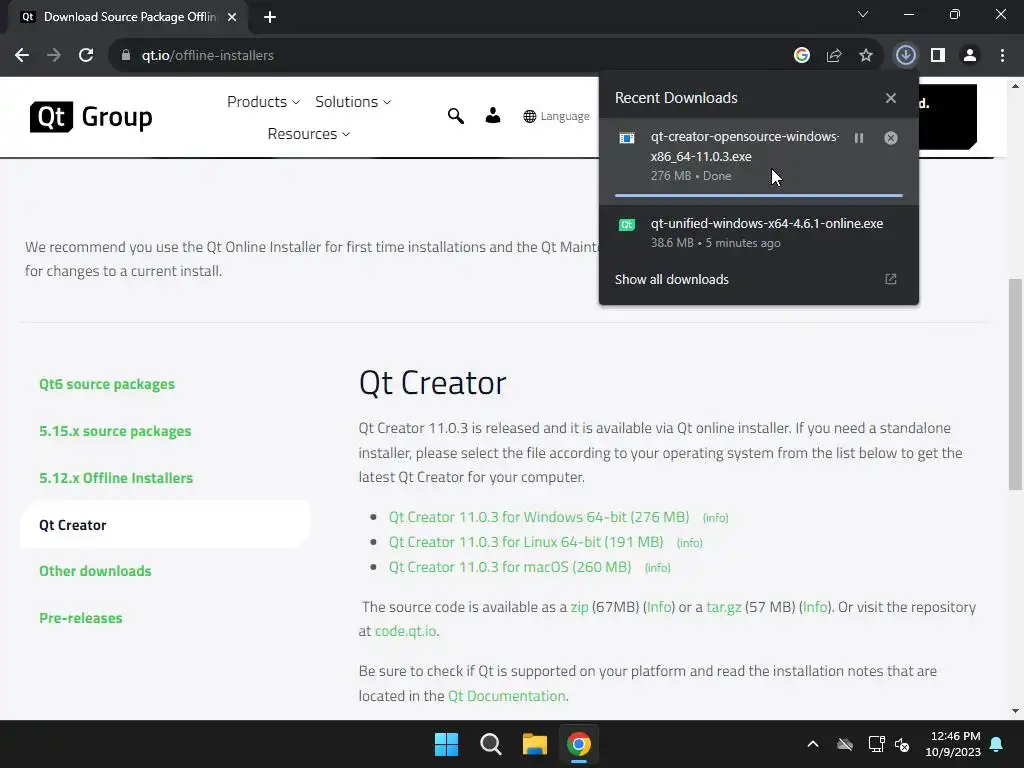Expand the Products menu
This screenshot has height=768, width=1024.
[263, 102]
